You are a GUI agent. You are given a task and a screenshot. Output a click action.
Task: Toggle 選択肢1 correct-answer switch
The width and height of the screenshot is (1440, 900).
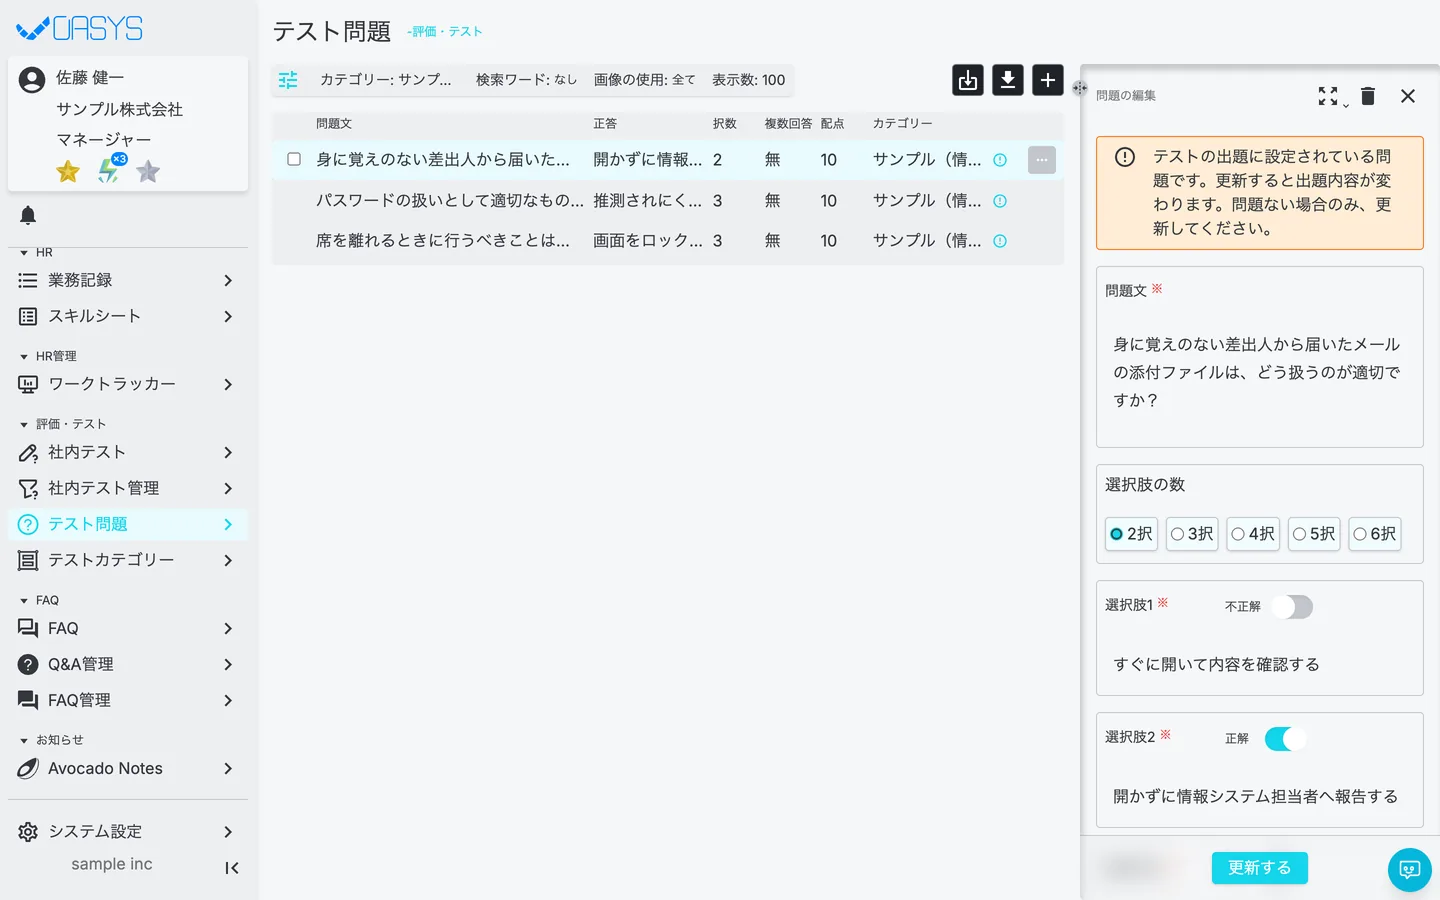tap(1292, 607)
